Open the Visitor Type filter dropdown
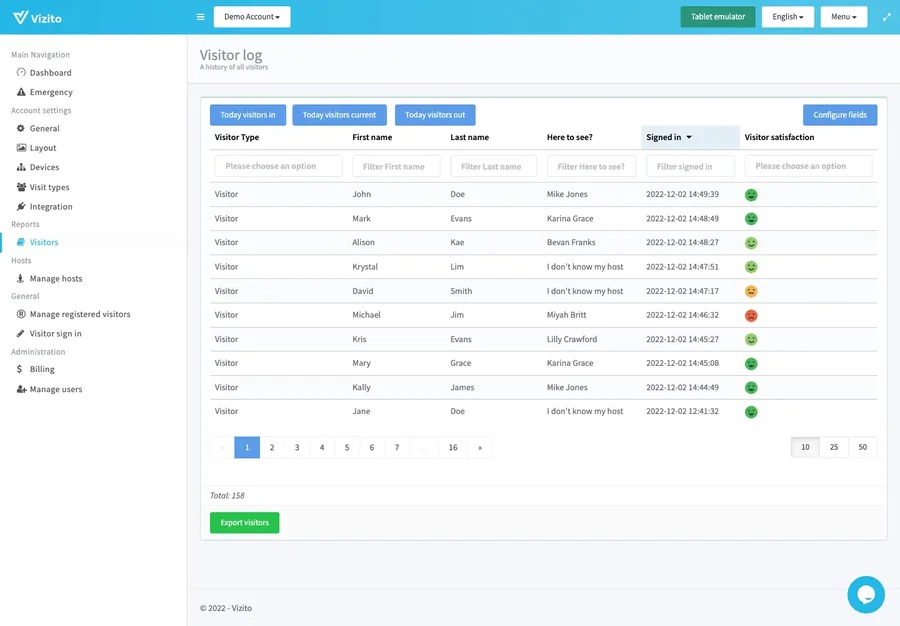The width and height of the screenshot is (900, 626). click(x=278, y=166)
